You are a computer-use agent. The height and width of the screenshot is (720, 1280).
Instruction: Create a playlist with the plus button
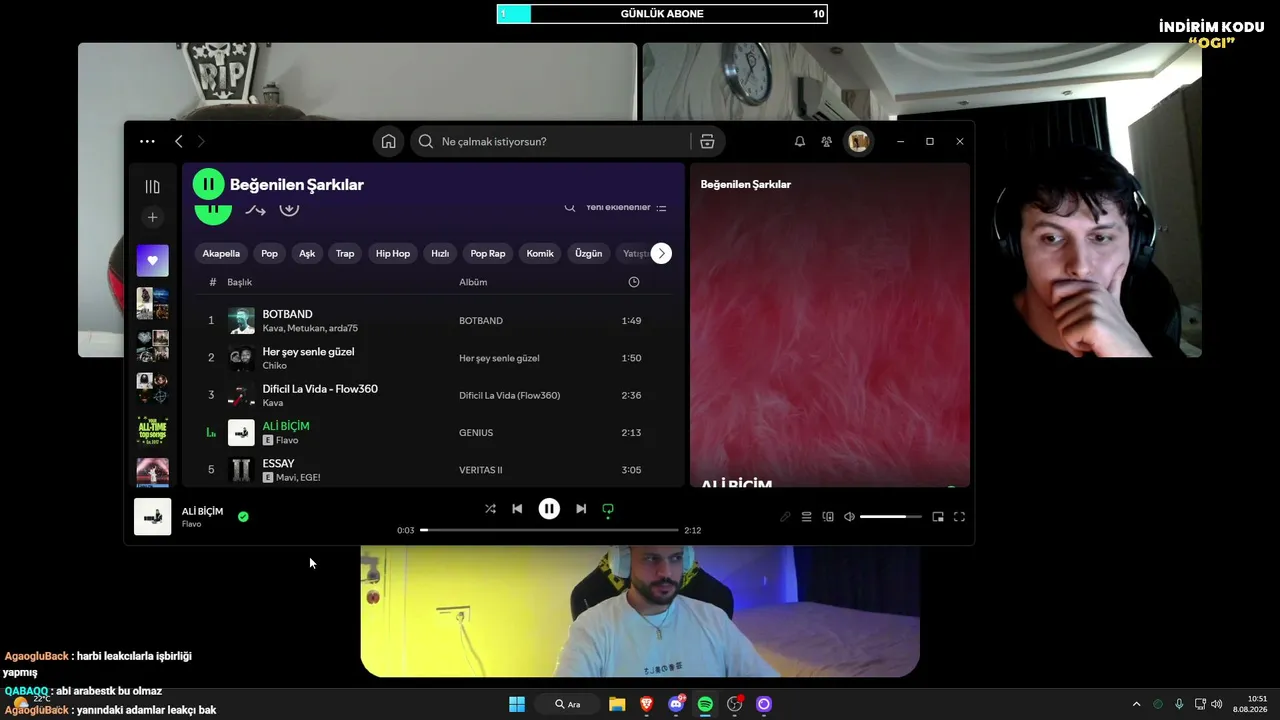(x=152, y=217)
